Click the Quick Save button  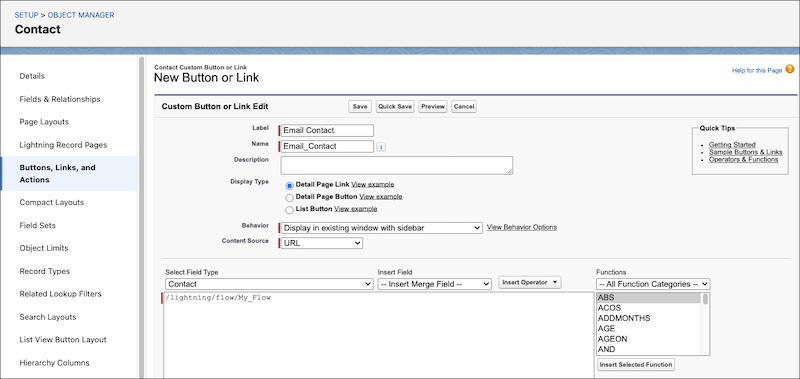tap(395, 107)
